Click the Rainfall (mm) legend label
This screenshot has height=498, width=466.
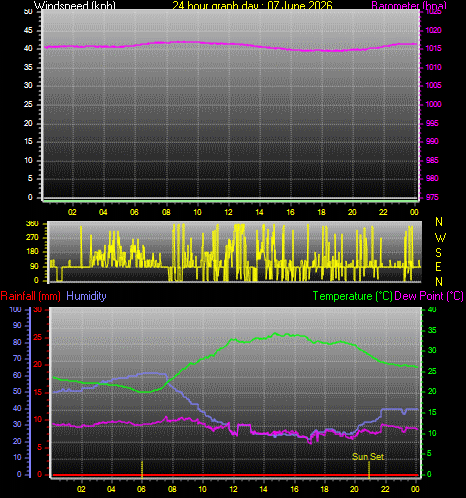[x=31, y=296]
